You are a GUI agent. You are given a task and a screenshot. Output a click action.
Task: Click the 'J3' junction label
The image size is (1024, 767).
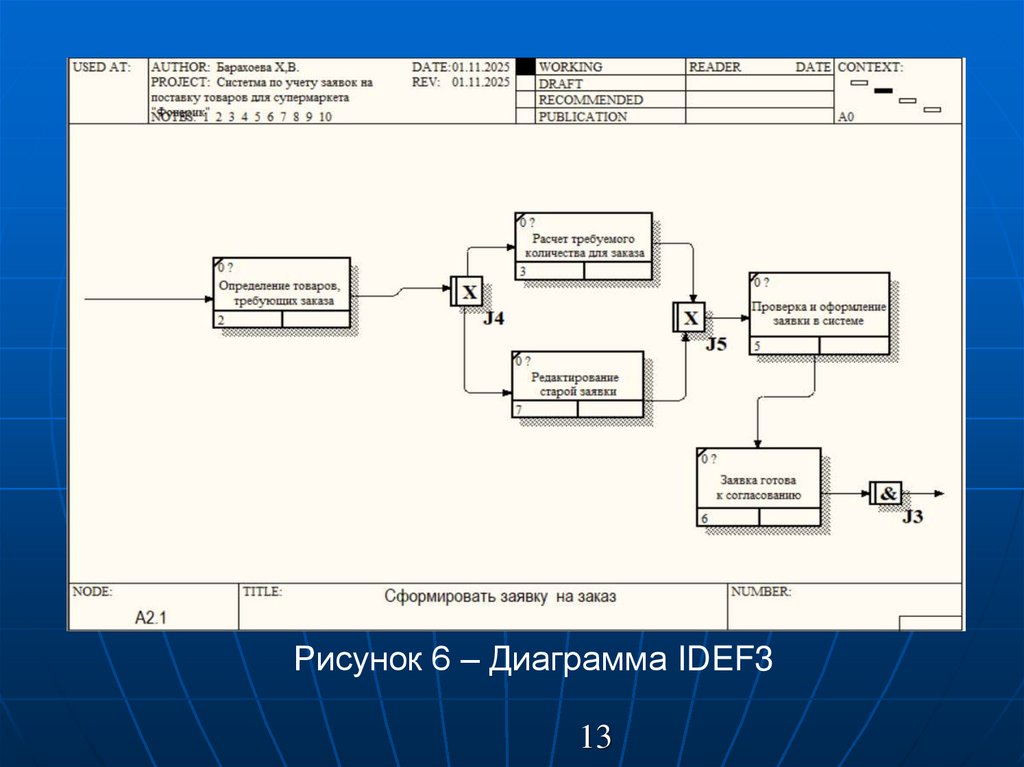[912, 517]
